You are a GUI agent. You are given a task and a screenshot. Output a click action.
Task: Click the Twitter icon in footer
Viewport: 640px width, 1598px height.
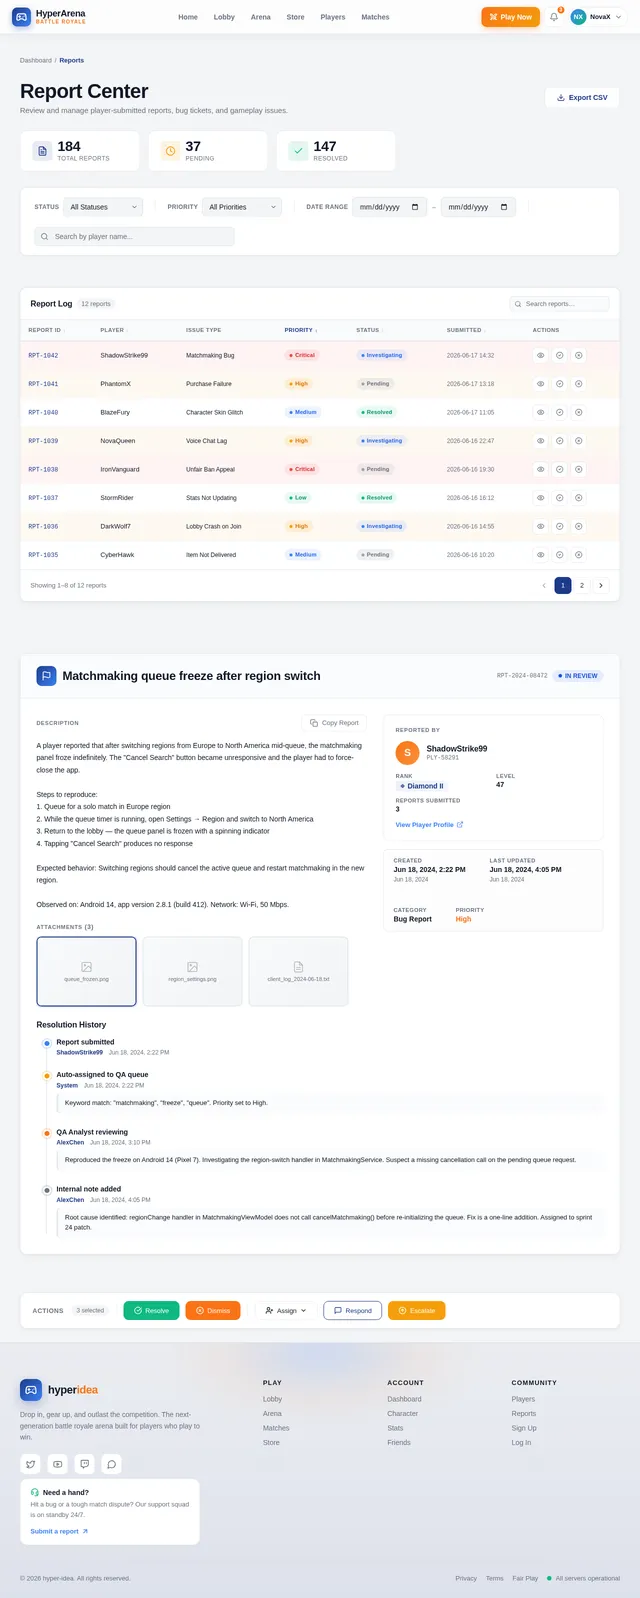(31, 1464)
